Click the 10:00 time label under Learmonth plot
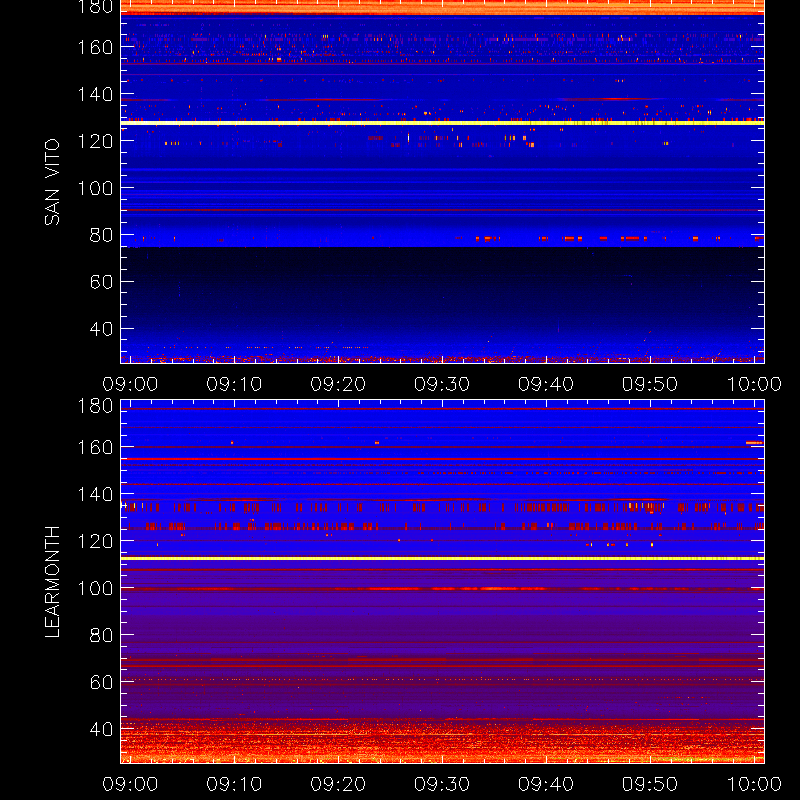The width and height of the screenshot is (800, 800). [754, 784]
